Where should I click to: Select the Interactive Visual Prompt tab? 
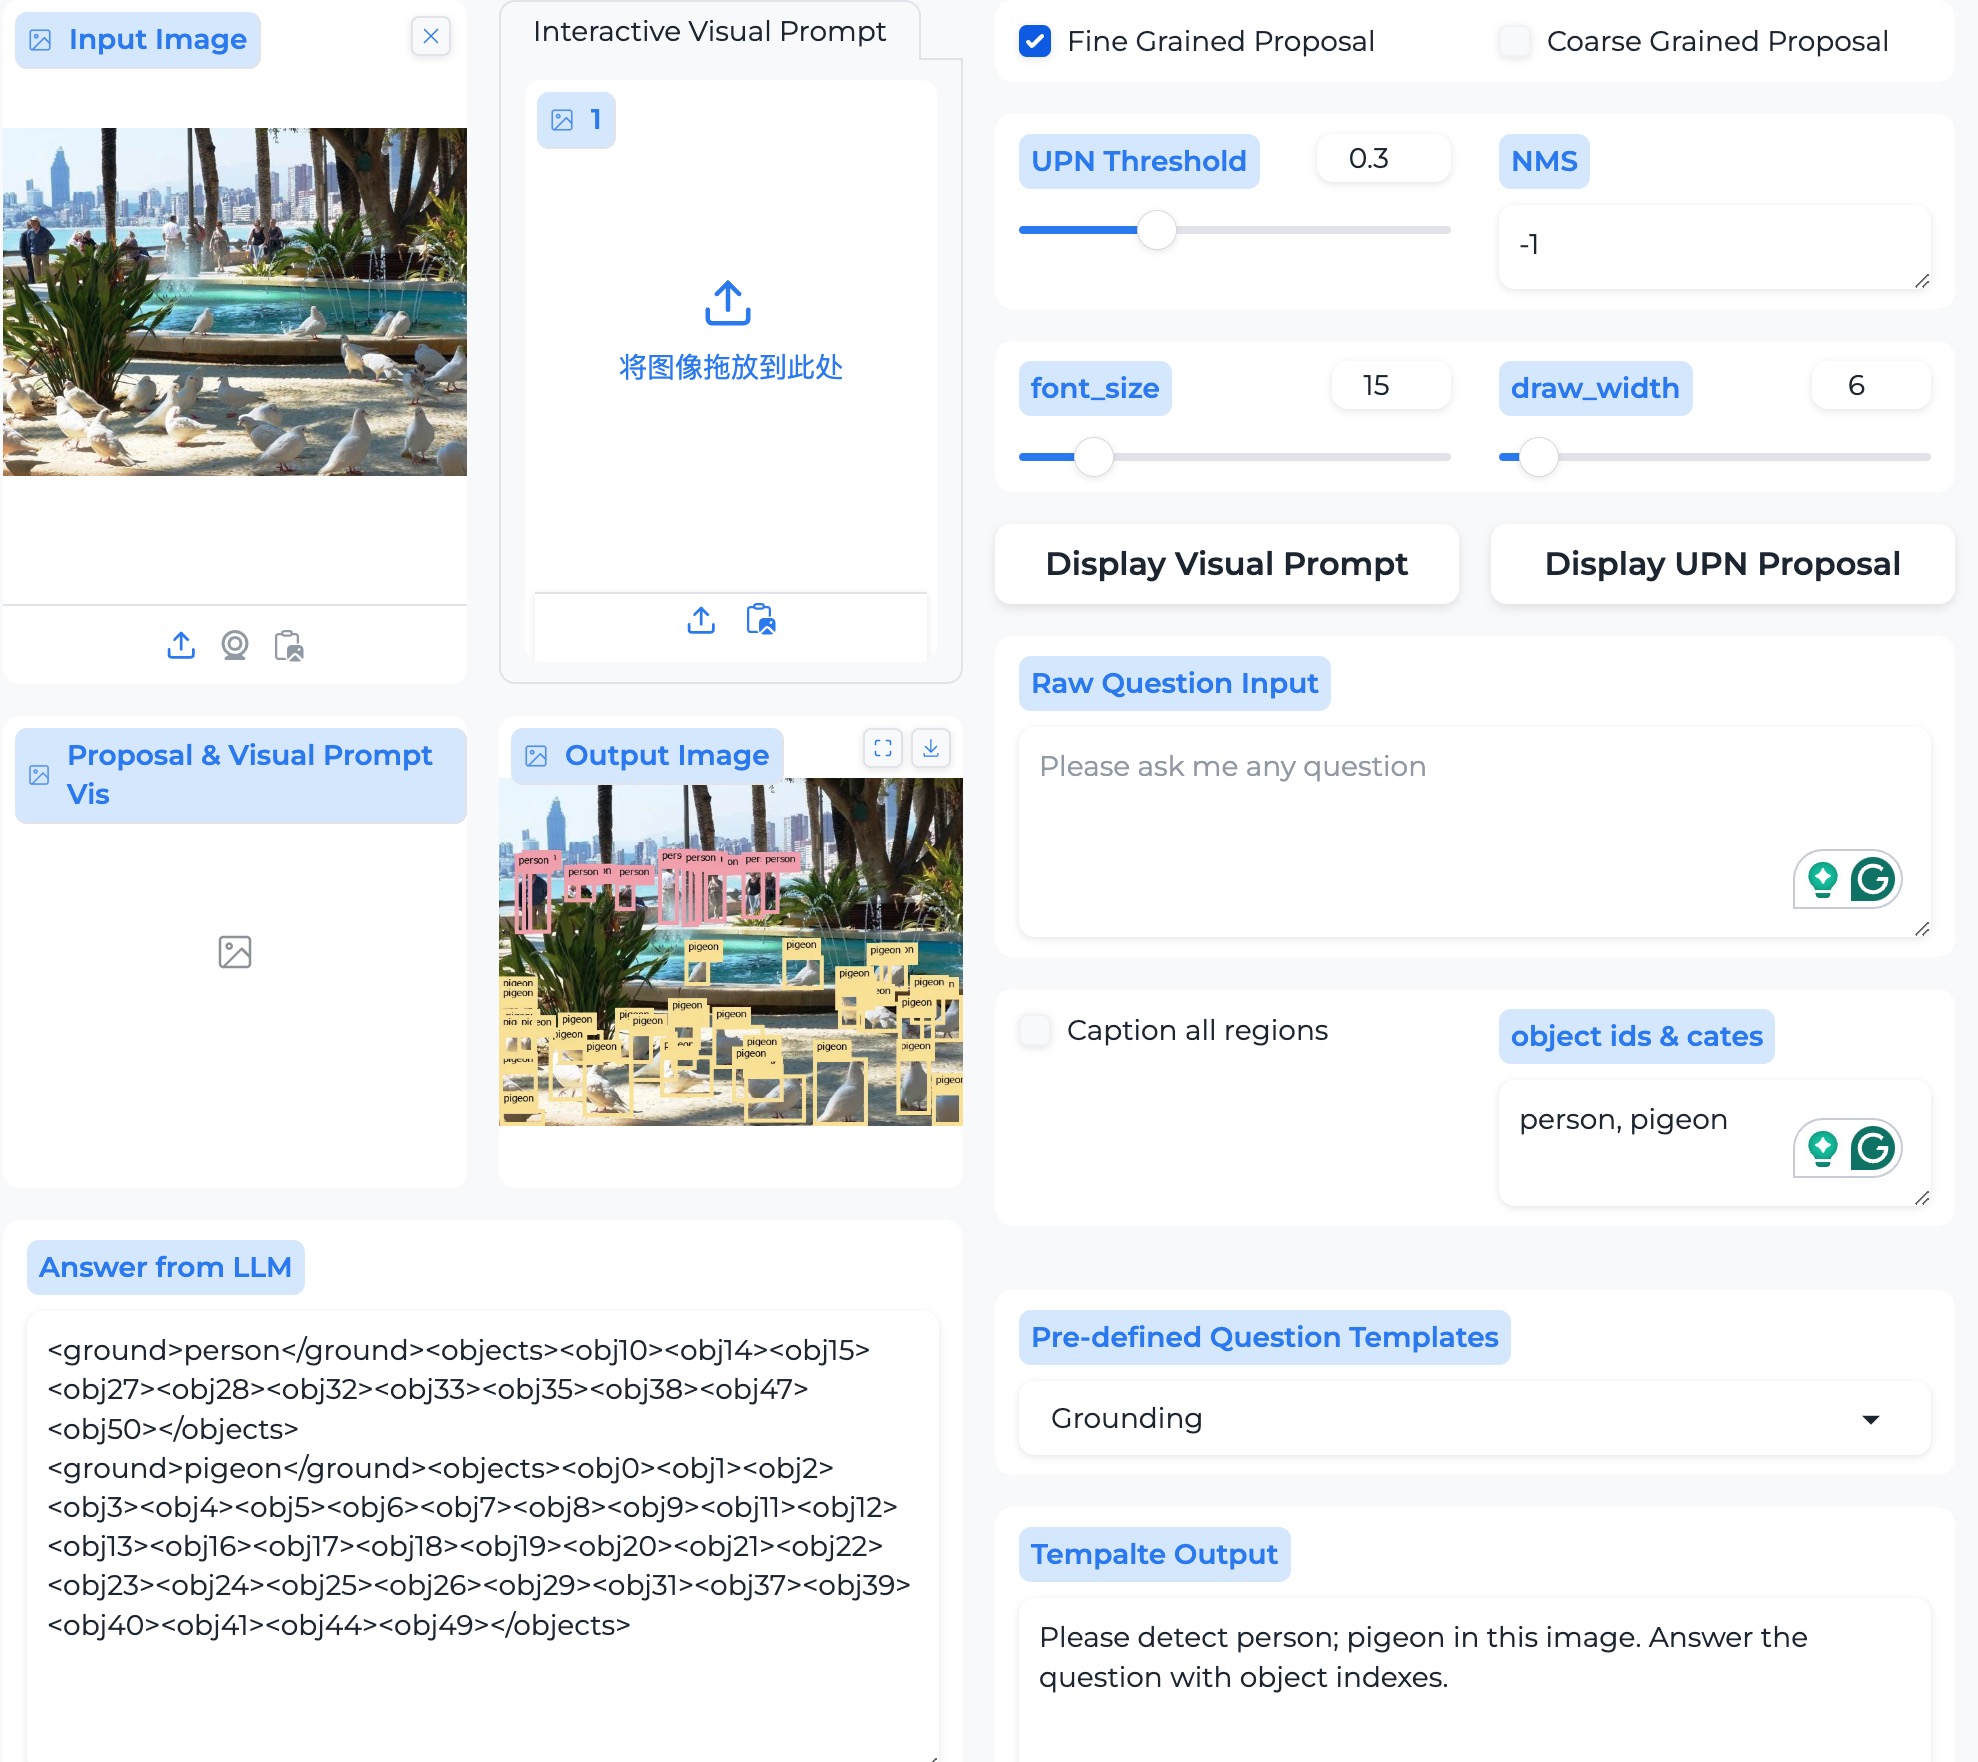[709, 32]
